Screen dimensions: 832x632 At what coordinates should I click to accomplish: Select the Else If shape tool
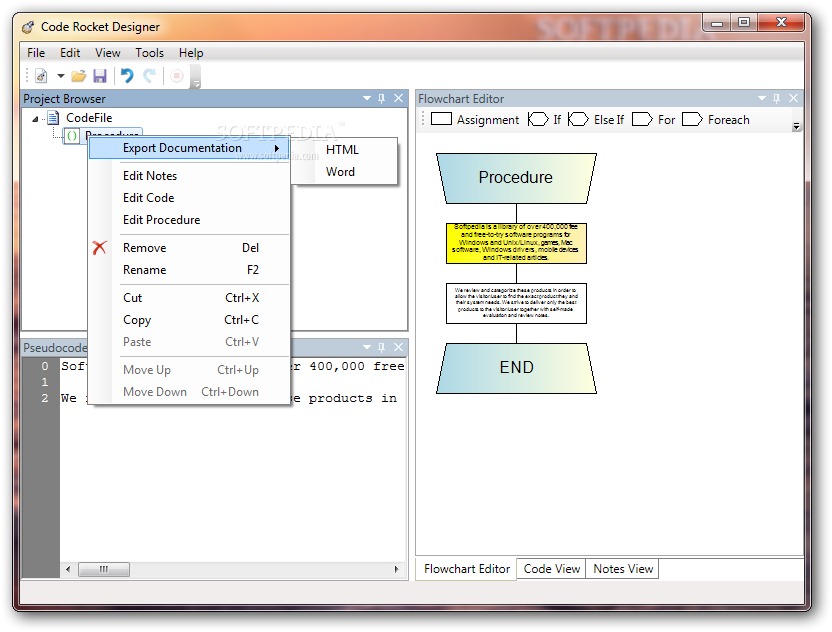point(596,120)
